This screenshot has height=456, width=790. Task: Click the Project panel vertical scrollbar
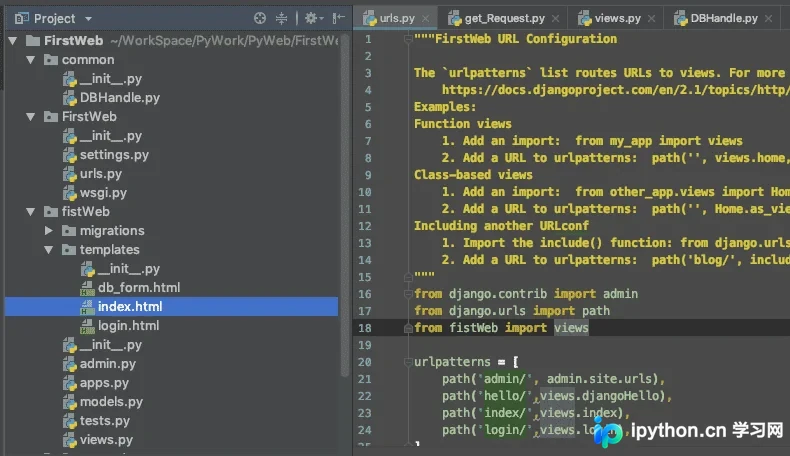pos(345,207)
